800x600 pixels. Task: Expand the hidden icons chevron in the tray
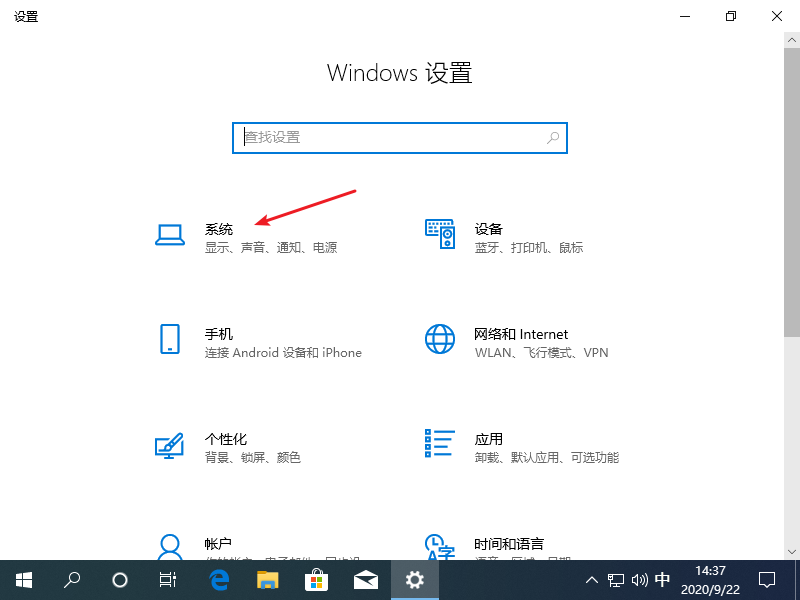coord(592,580)
